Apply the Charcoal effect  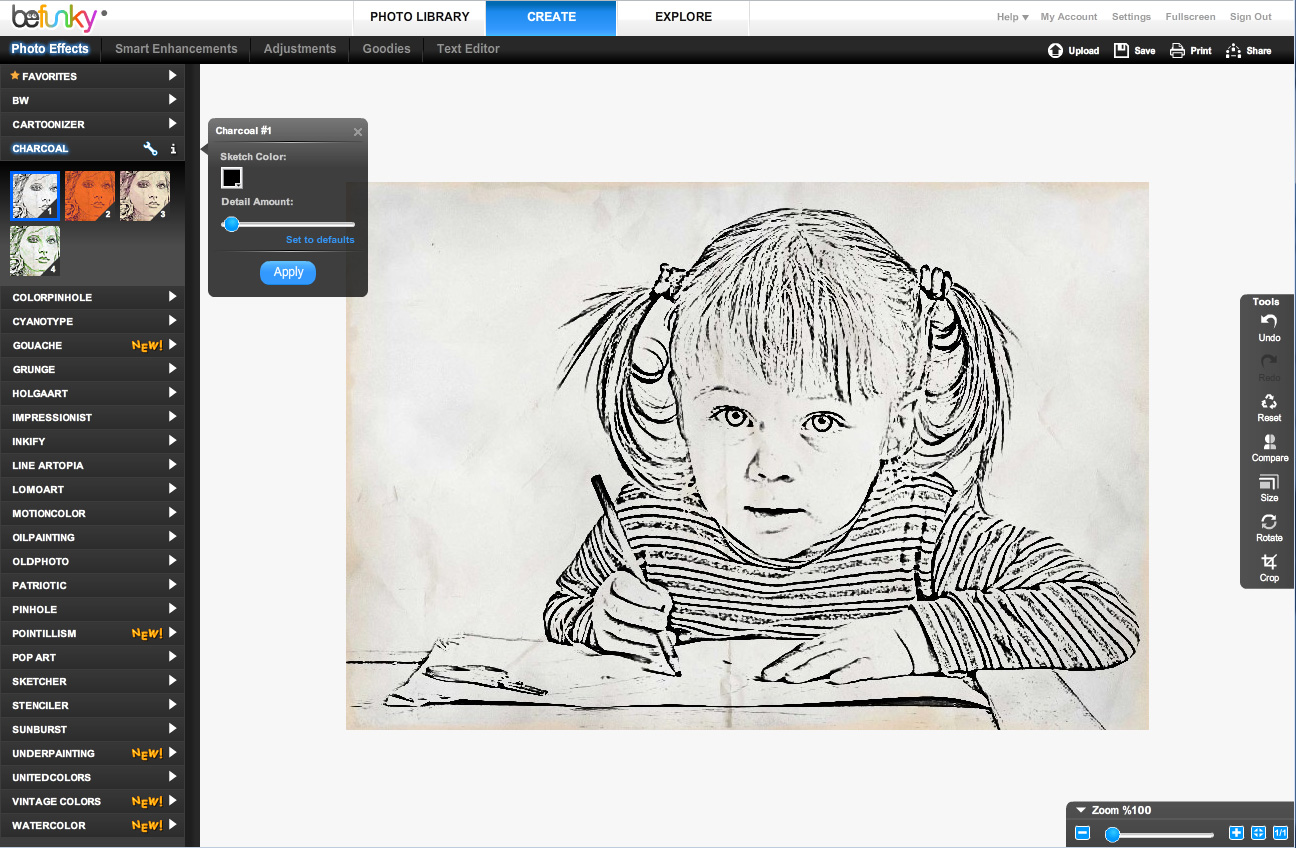click(287, 272)
